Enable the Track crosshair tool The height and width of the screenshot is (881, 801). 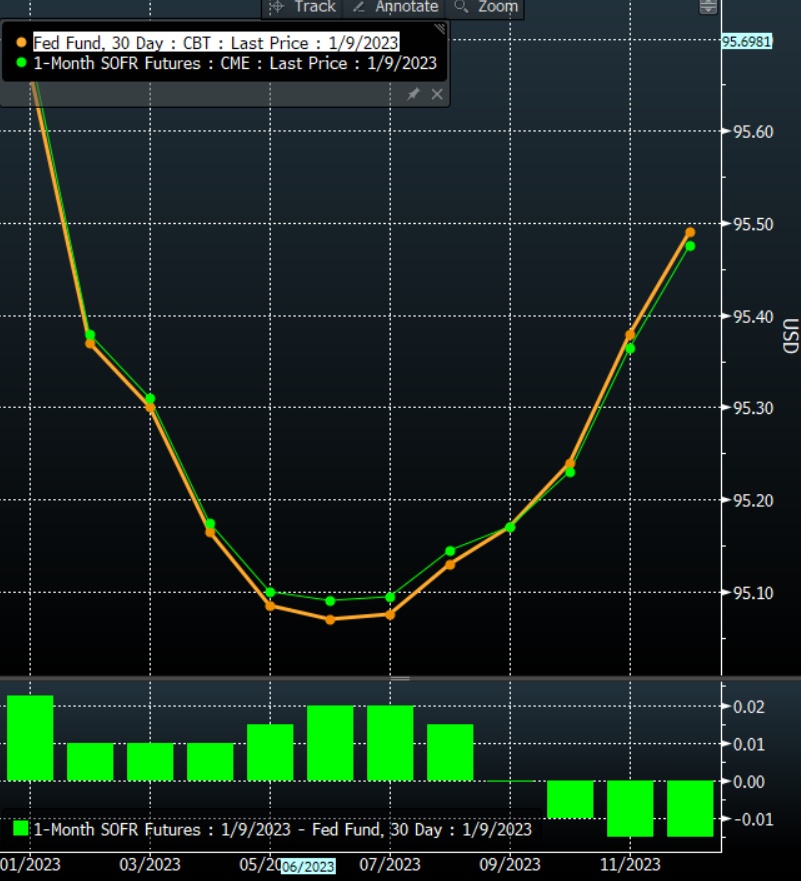(x=303, y=7)
